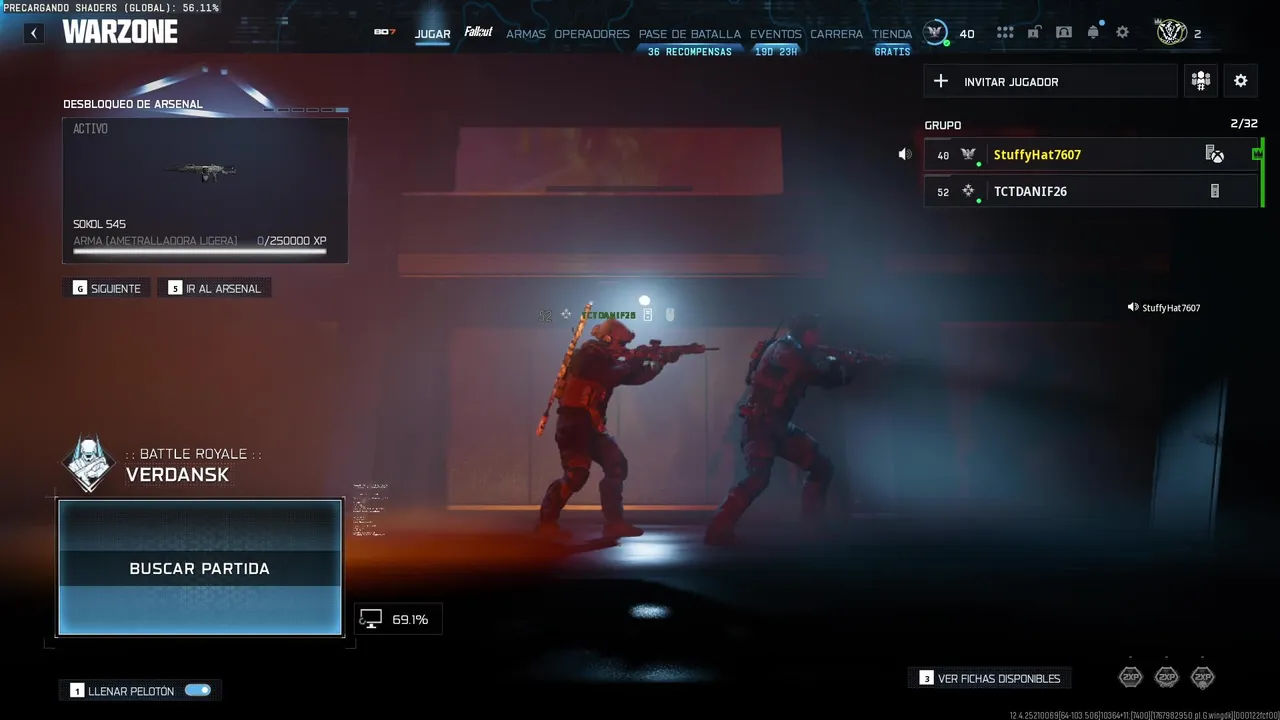Click the Battle Royale mode emblem
Viewport: 1280px width, 720px height.
(89, 464)
